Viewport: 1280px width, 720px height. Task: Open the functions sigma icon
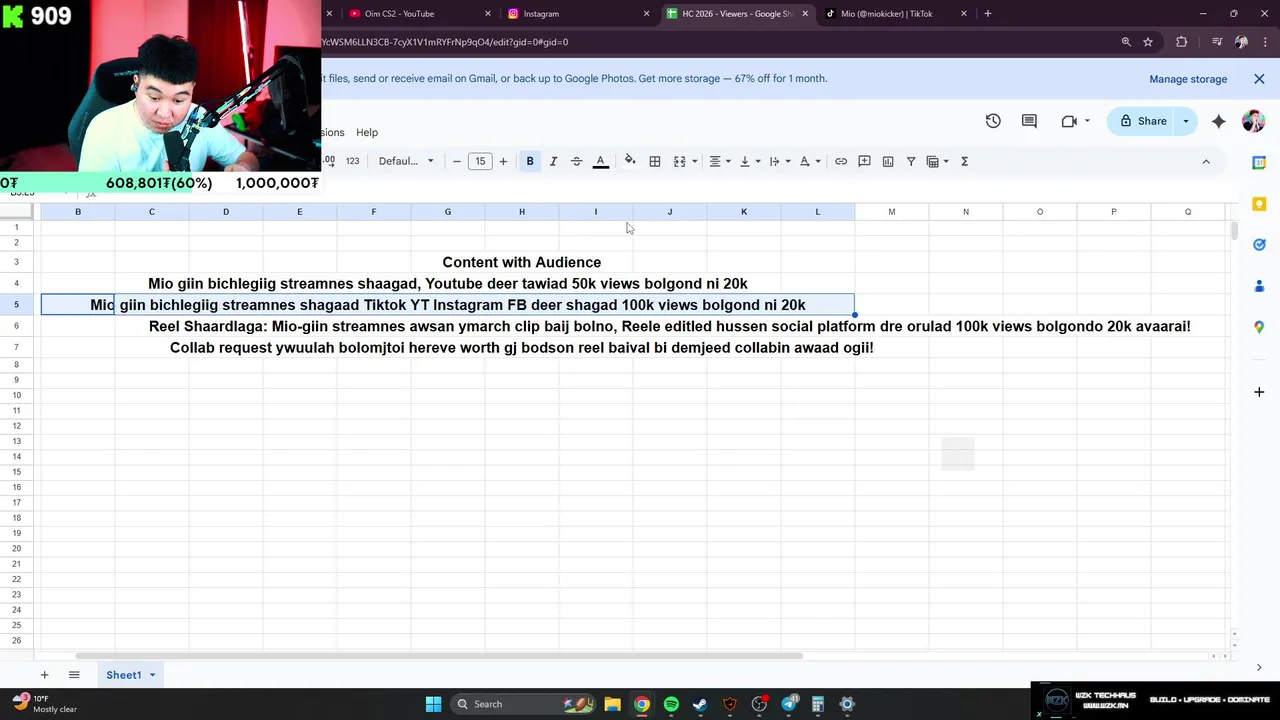point(965,161)
